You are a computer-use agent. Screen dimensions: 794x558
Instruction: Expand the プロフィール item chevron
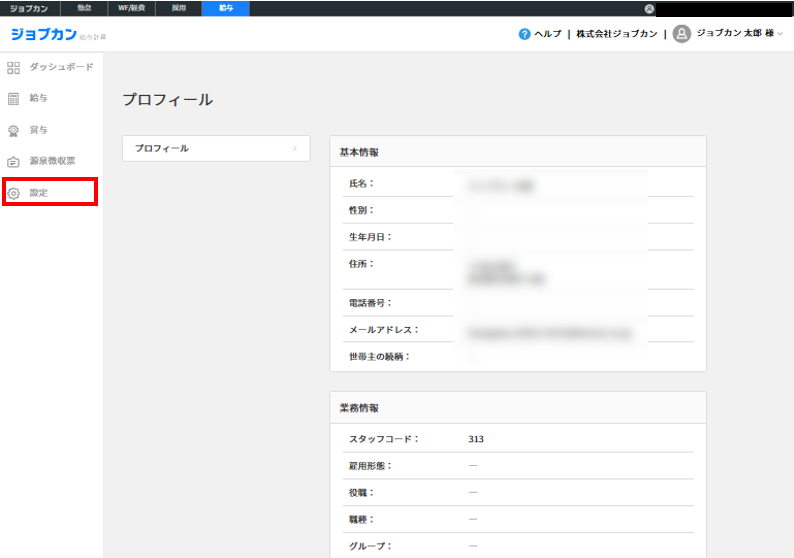(294, 148)
